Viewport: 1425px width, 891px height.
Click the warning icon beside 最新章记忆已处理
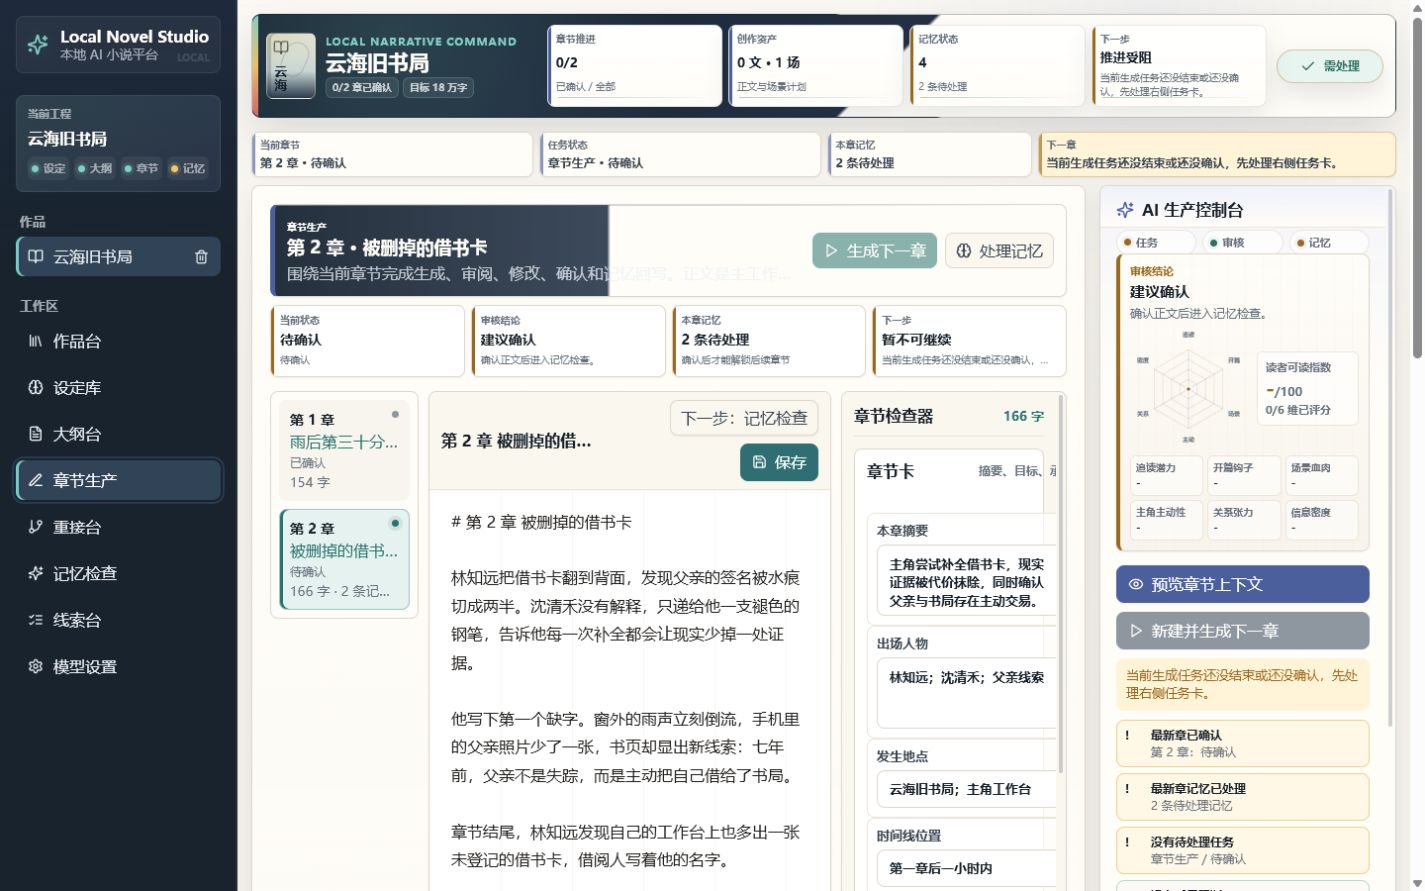1127,788
